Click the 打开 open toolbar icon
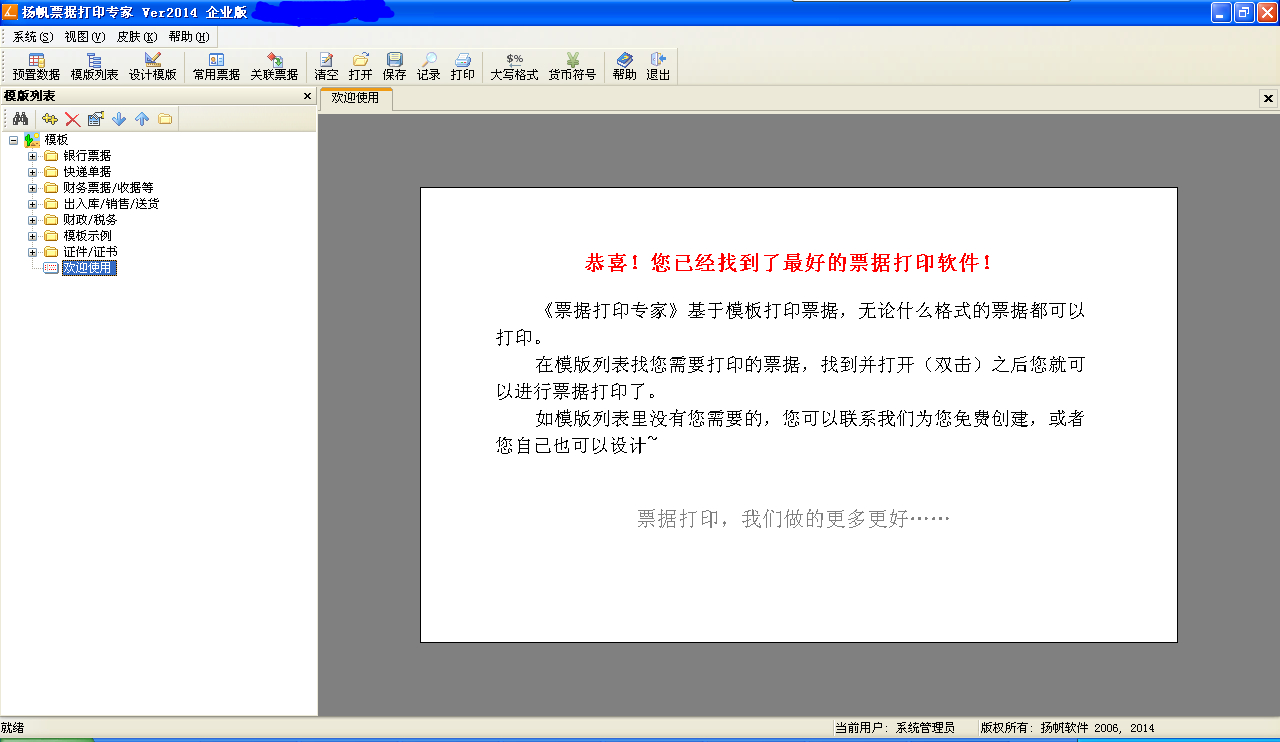The height and width of the screenshot is (742, 1280). pos(360,67)
